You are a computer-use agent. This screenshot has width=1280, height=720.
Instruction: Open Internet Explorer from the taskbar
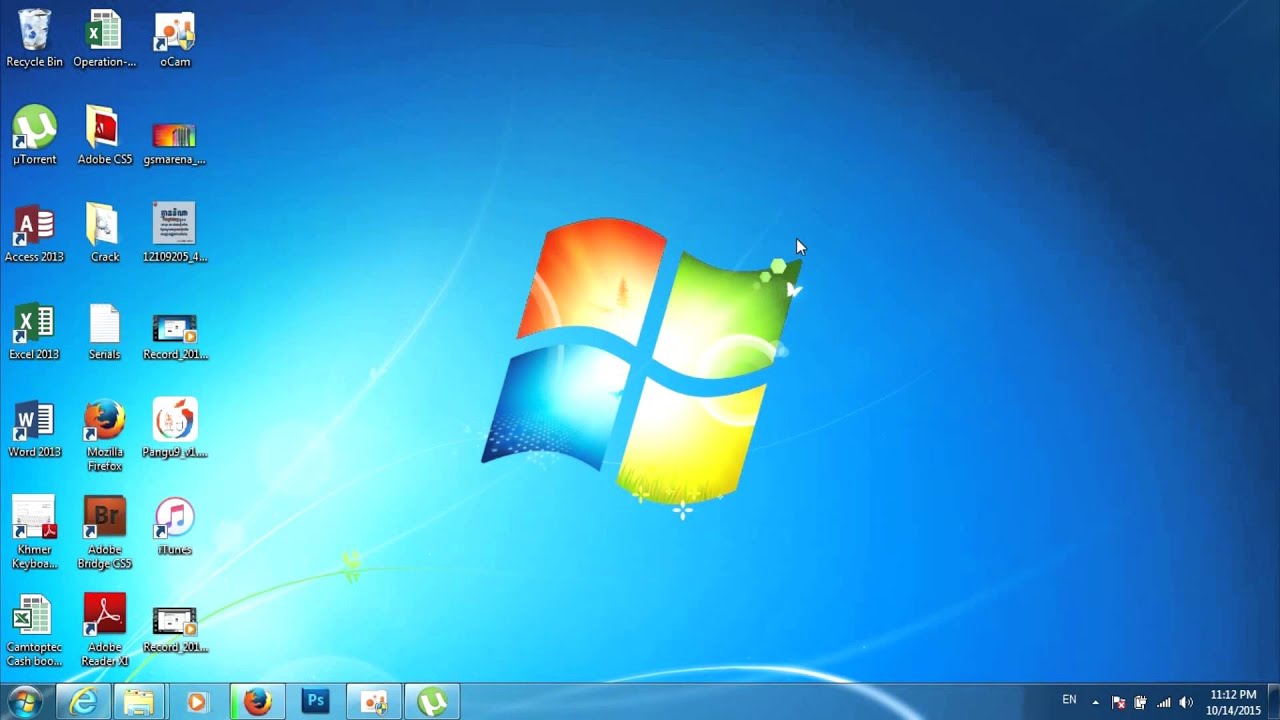tap(82, 702)
